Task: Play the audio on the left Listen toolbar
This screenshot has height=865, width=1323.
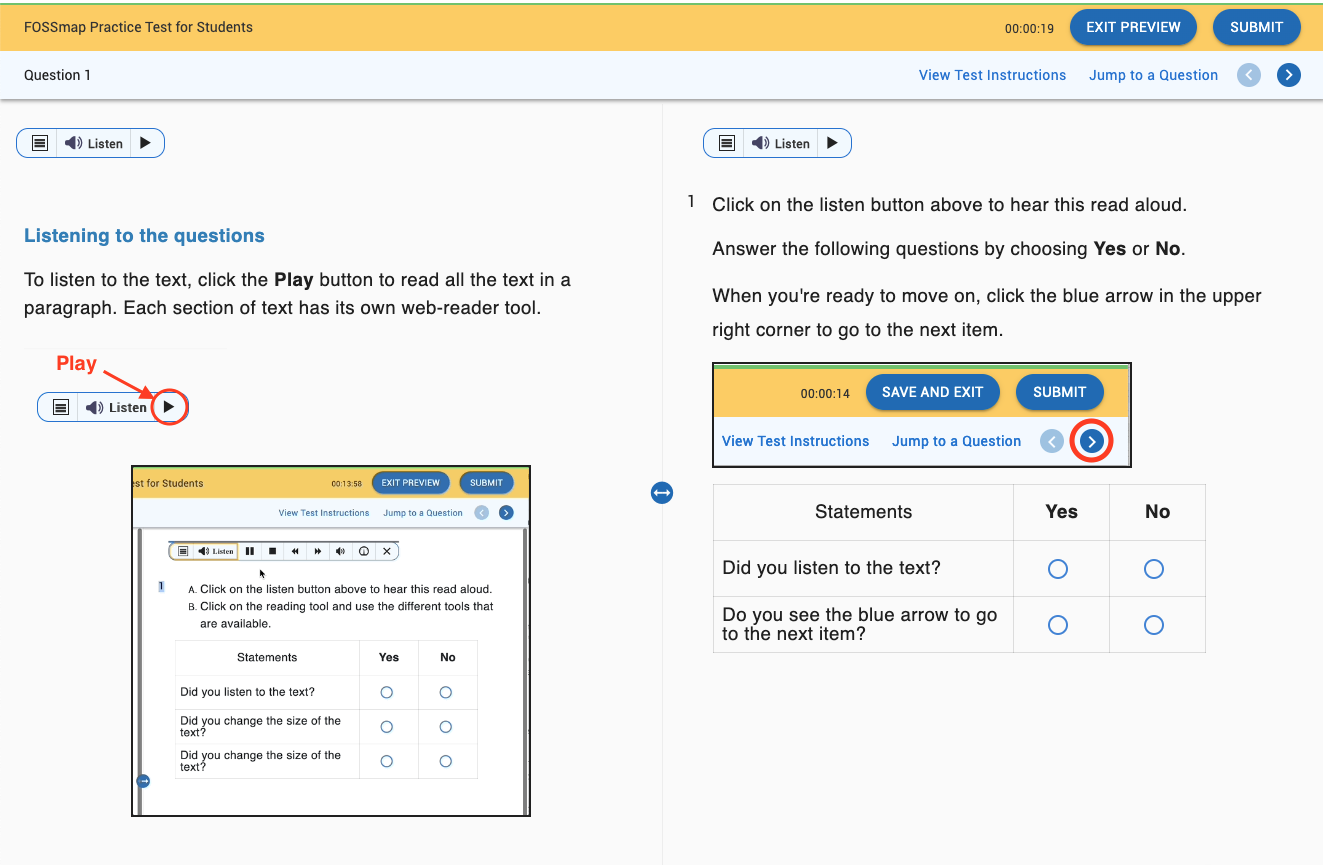Action: click(145, 142)
